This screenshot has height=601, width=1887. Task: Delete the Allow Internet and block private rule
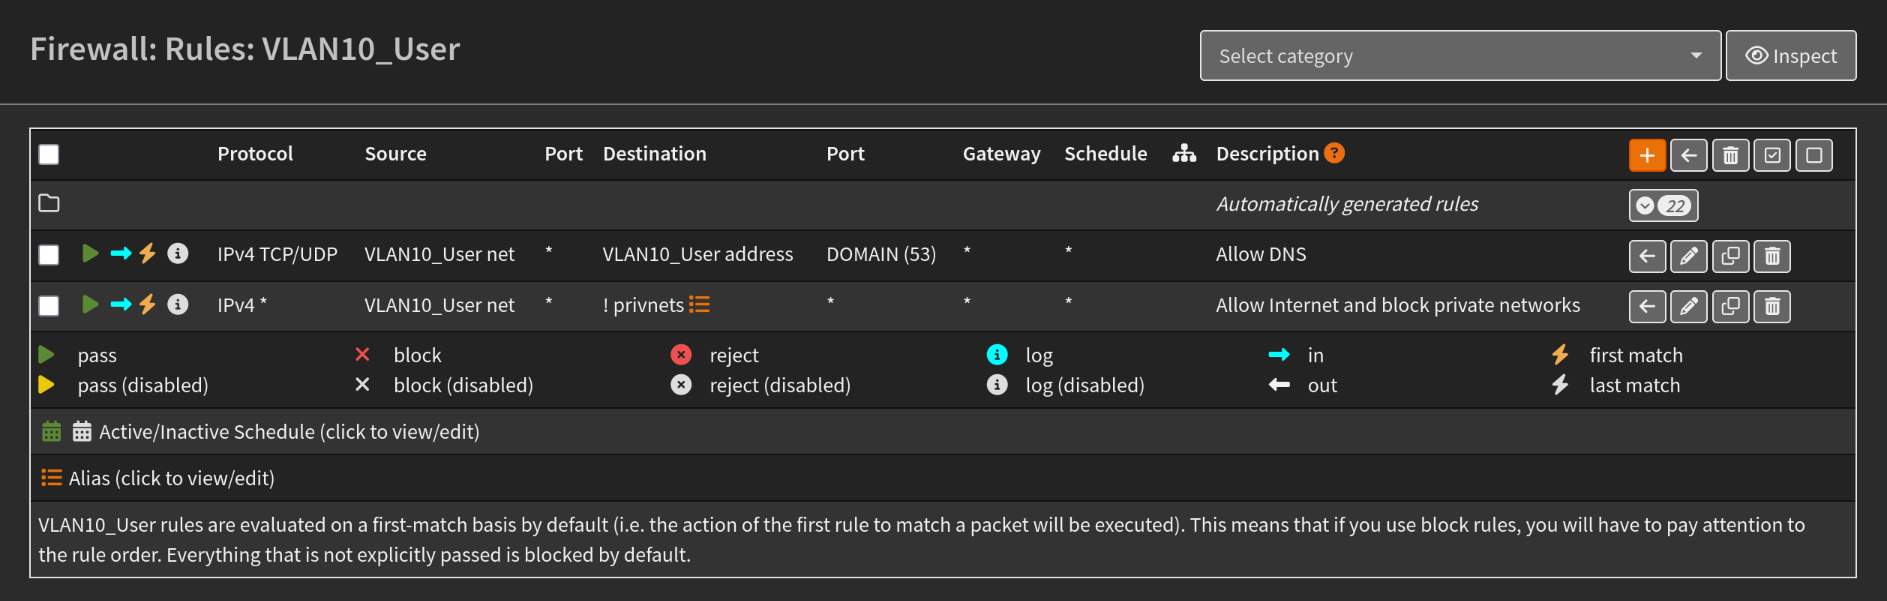(x=1772, y=307)
